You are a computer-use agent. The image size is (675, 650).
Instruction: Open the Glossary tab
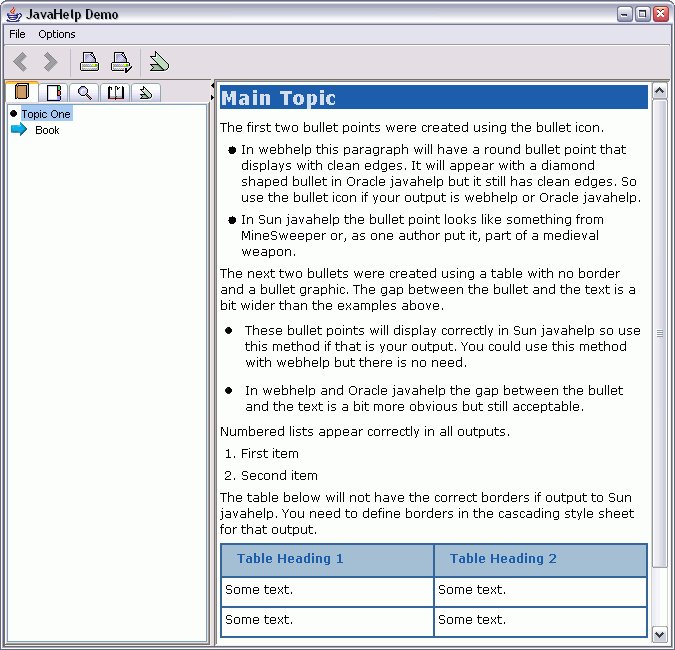click(115, 93)
